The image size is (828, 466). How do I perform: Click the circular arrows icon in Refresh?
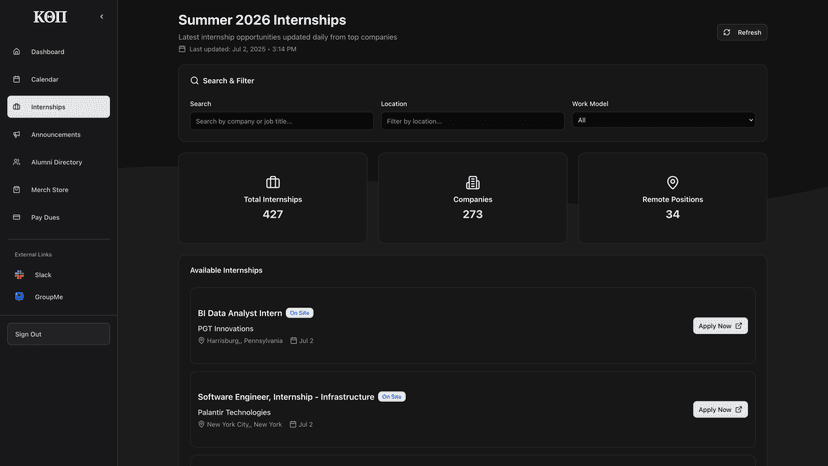click(727, 32)
